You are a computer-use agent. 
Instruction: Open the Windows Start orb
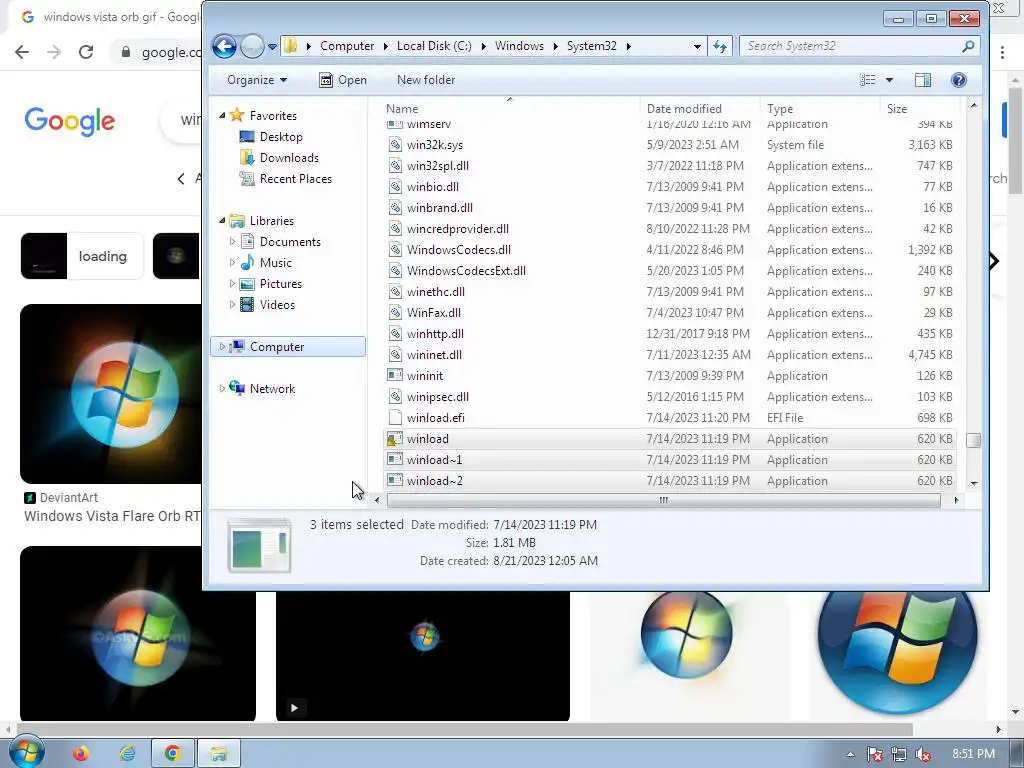click(26, 752)
